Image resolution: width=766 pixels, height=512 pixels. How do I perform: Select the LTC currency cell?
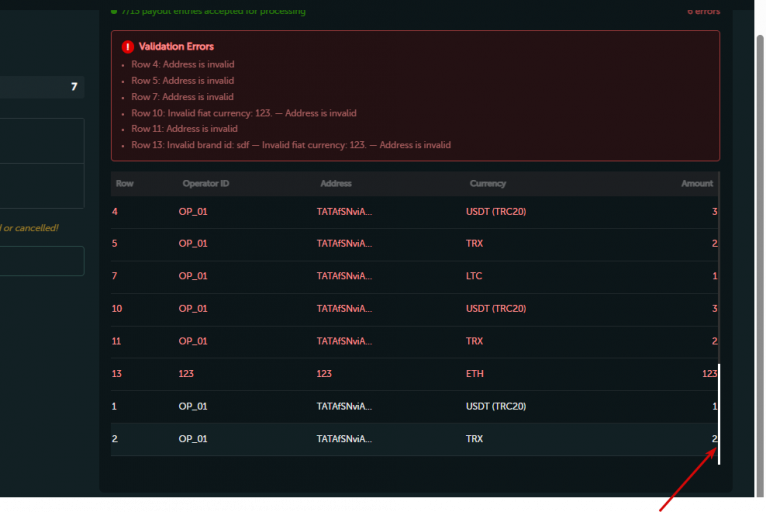[x=474, y=276]
